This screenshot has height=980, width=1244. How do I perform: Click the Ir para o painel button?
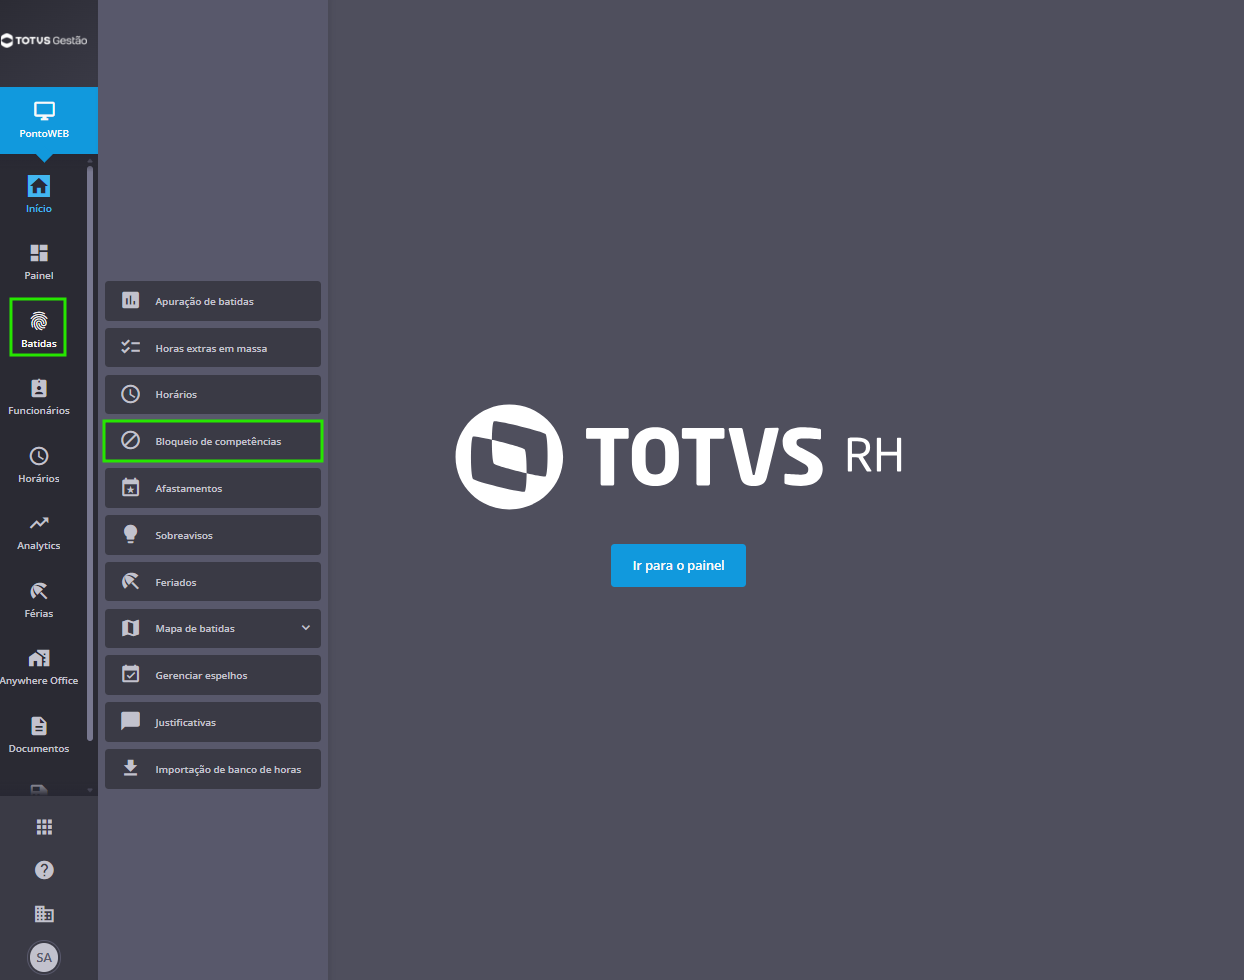[x=678, y=565]
